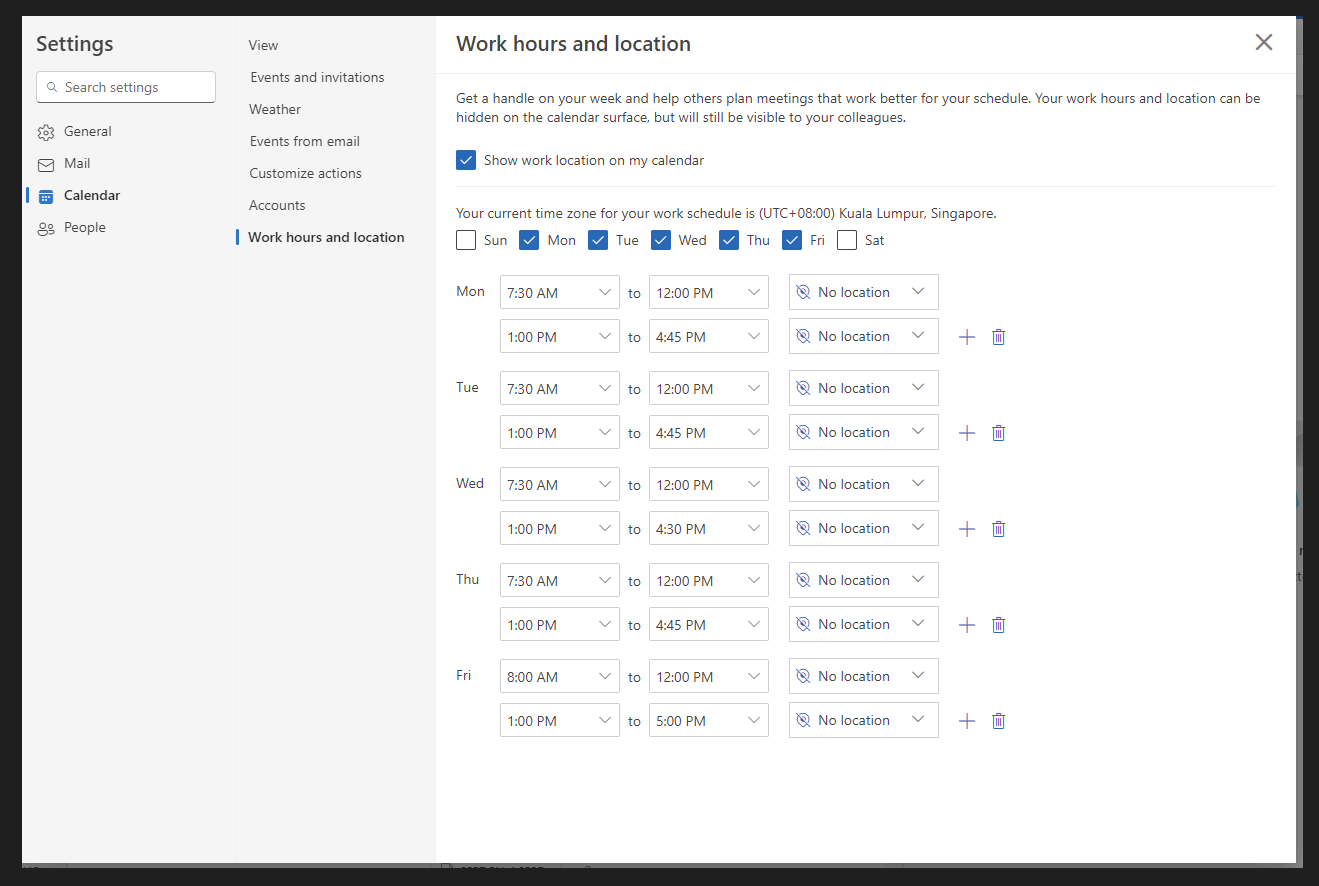1319x886 pixels.
Task: Check the Saturday work day box
Action: point(847,240)
